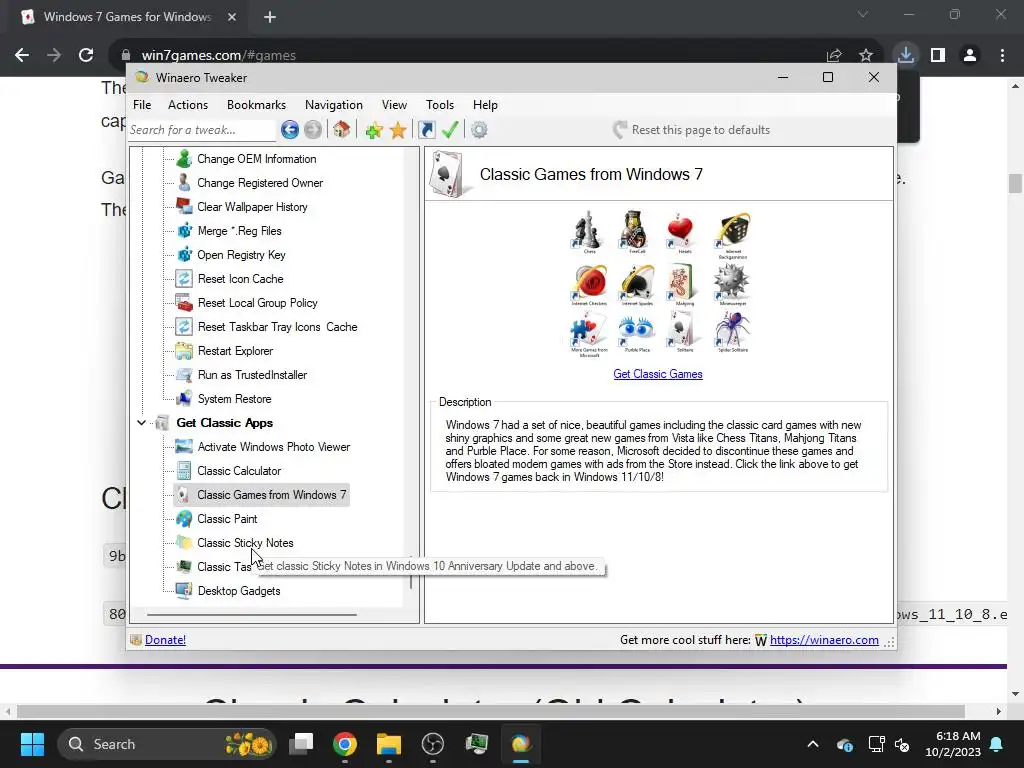Click the Run as TrustedInstaller icon
Viewport: 1024px width, 768px height.
coord(184,375)
